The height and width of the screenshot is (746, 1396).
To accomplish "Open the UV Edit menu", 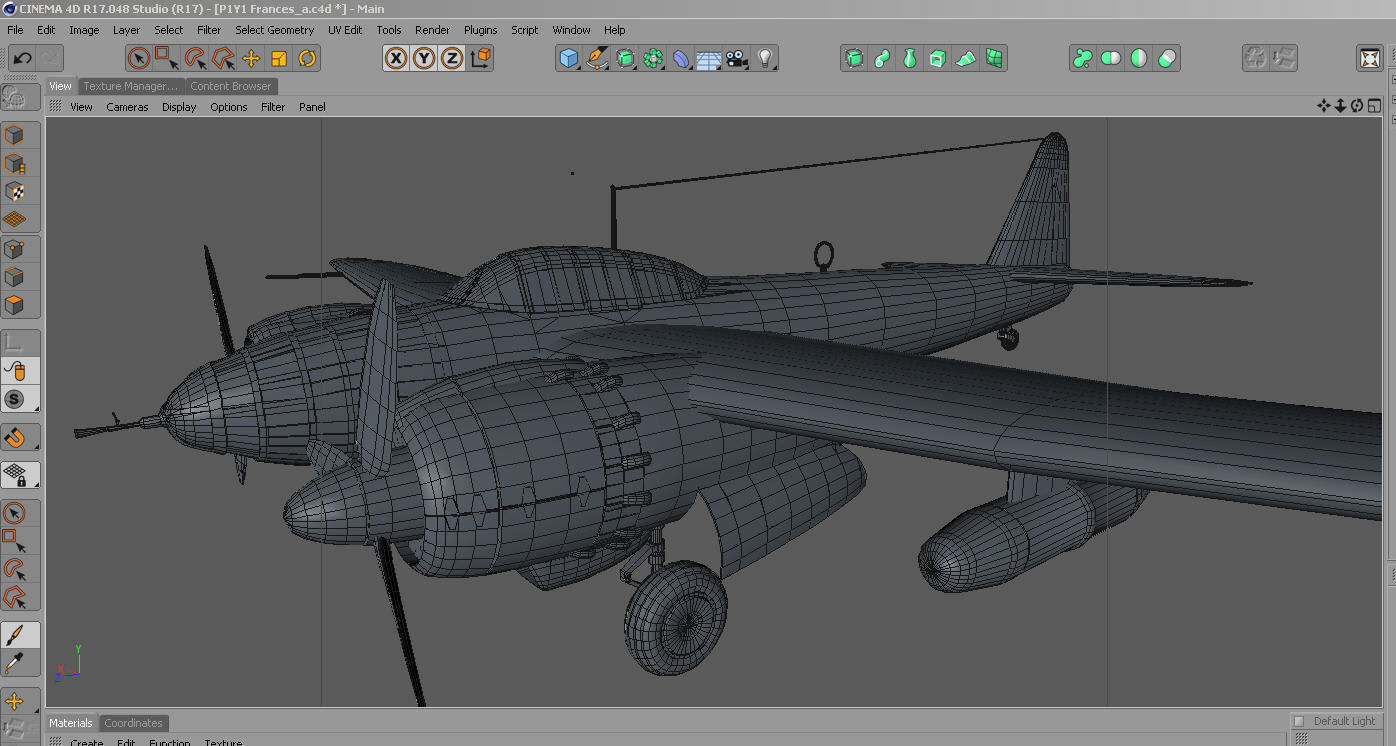I will coord(345,30).
